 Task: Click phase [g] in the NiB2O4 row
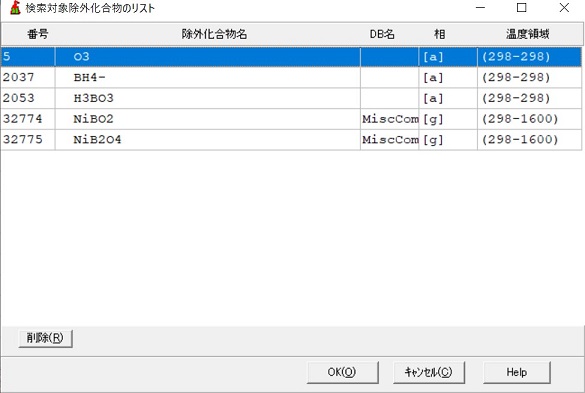448,140
